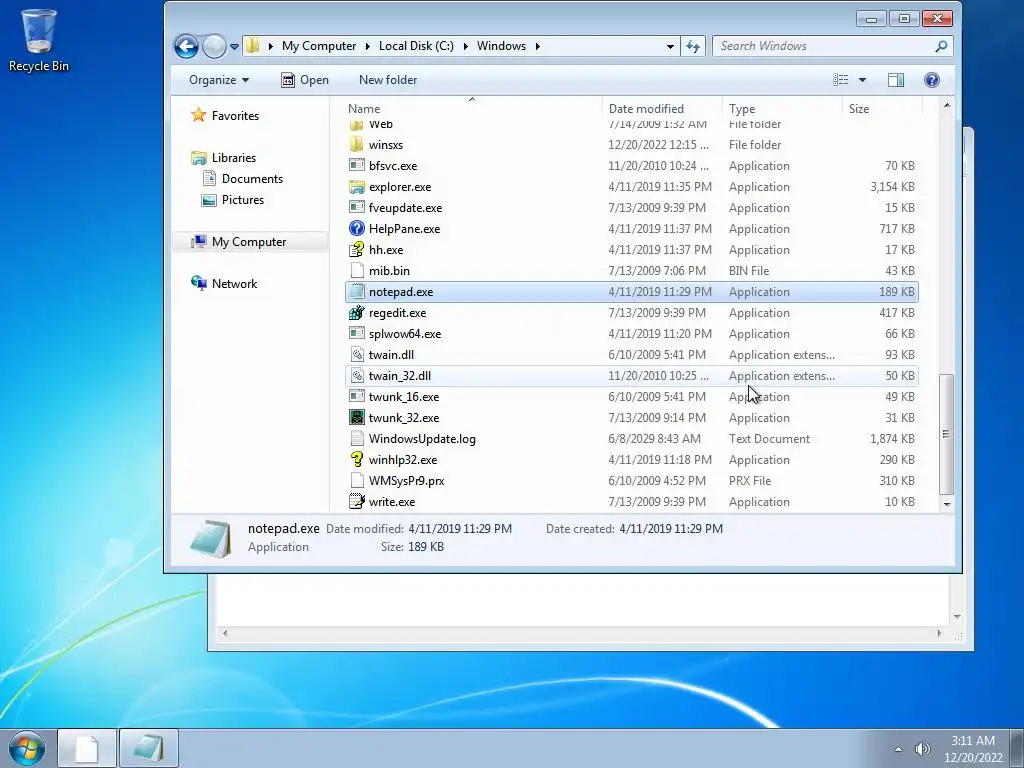Click the search magnifier icon

pos(941,46)
